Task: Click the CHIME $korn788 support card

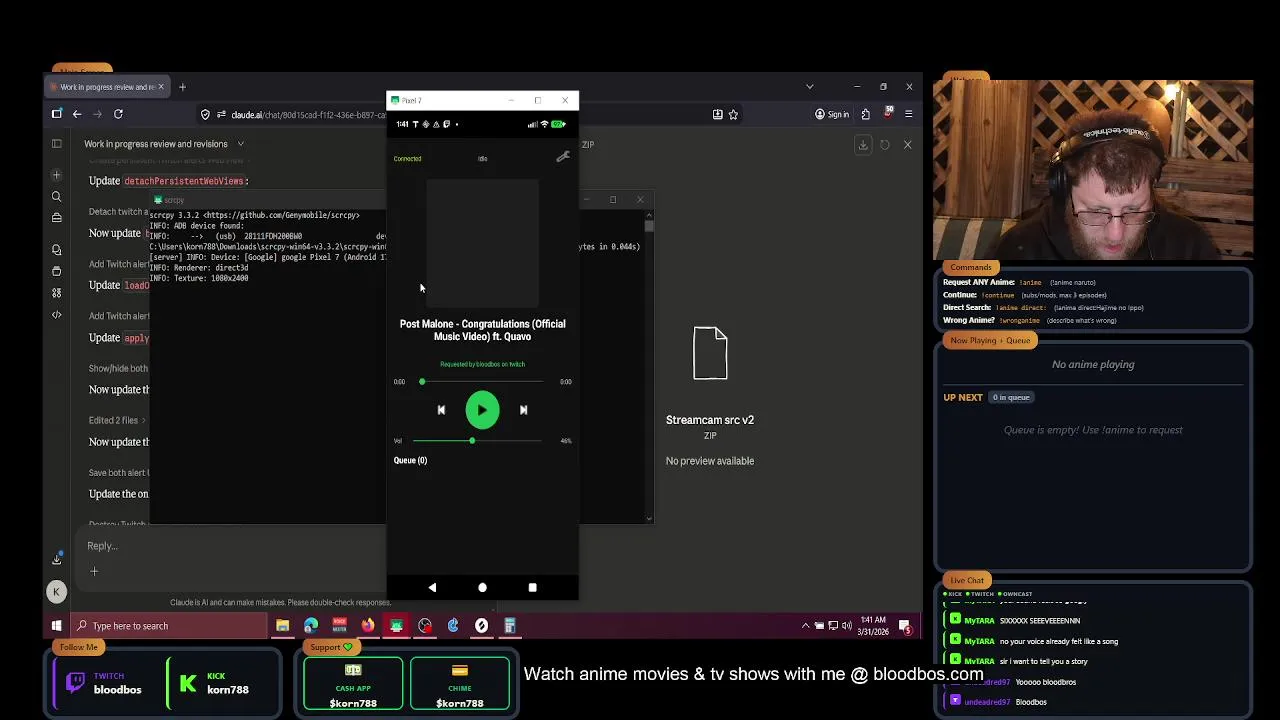Action: (460, 685)
